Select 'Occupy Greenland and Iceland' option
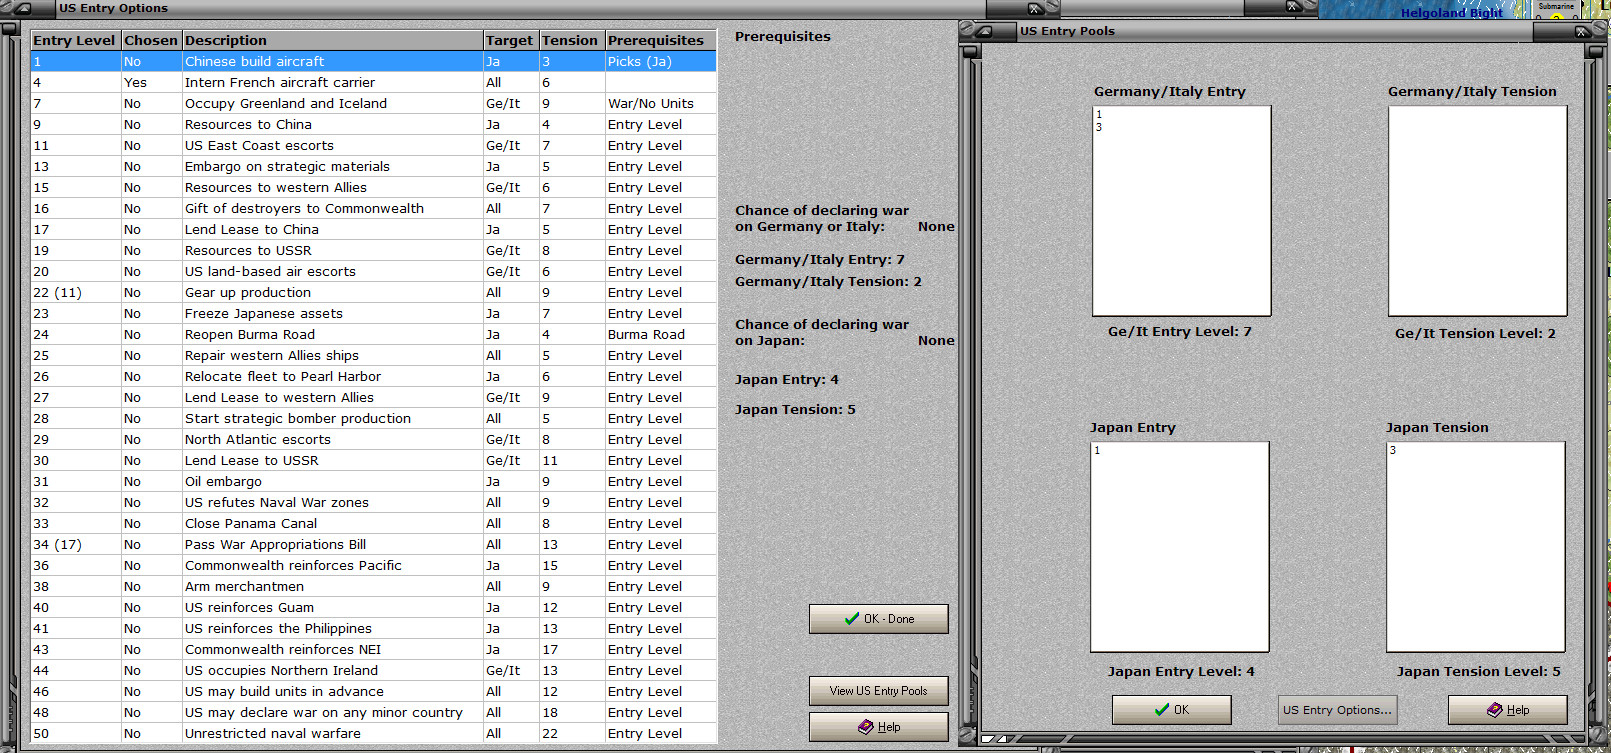1611x753 pixels. pyautogui.click(x=374, y=103)
